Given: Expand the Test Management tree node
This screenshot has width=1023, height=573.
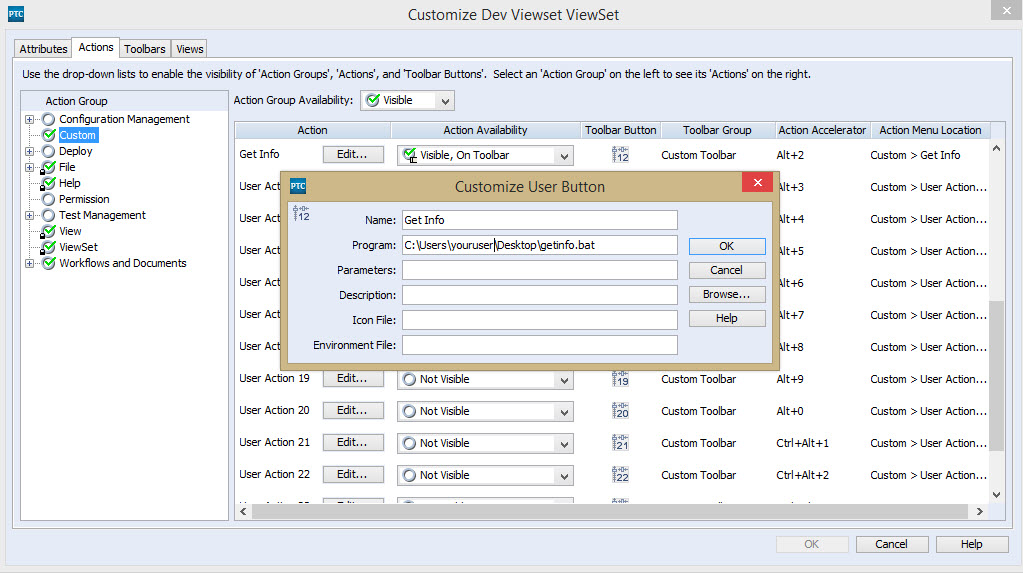Looking at the screenshot, I should 29,215.
